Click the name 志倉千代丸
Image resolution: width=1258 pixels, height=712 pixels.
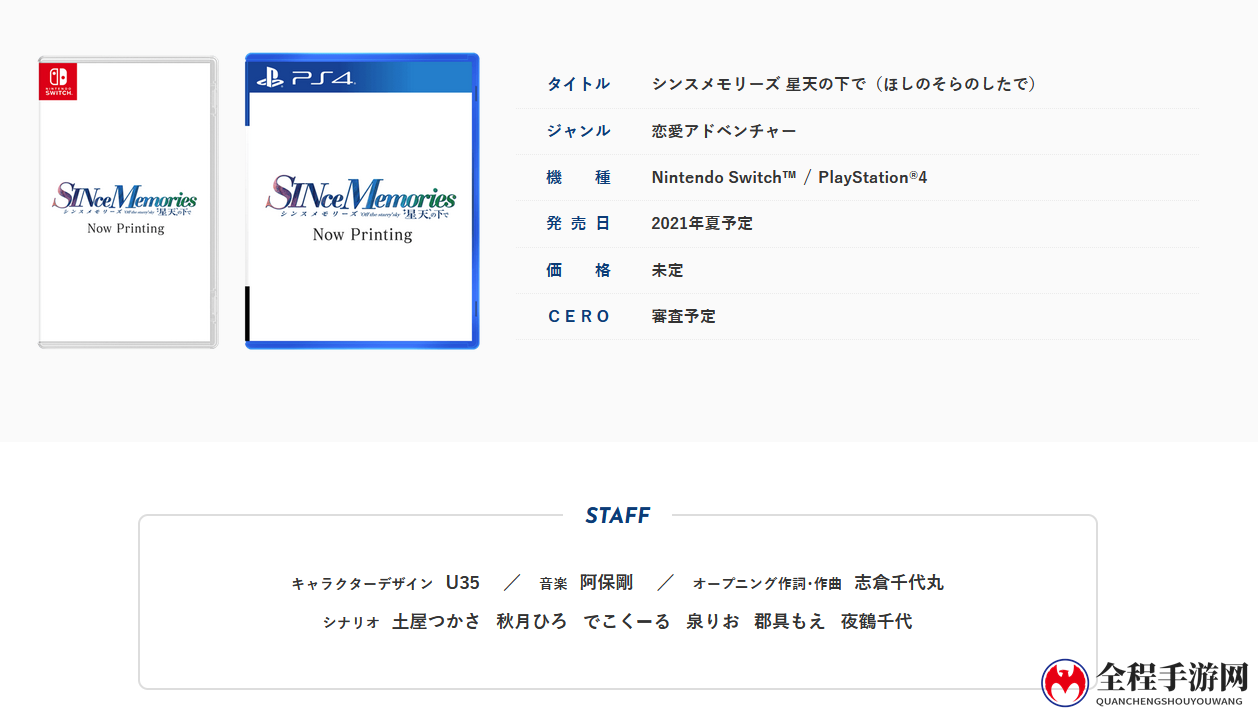pos(899,582)
